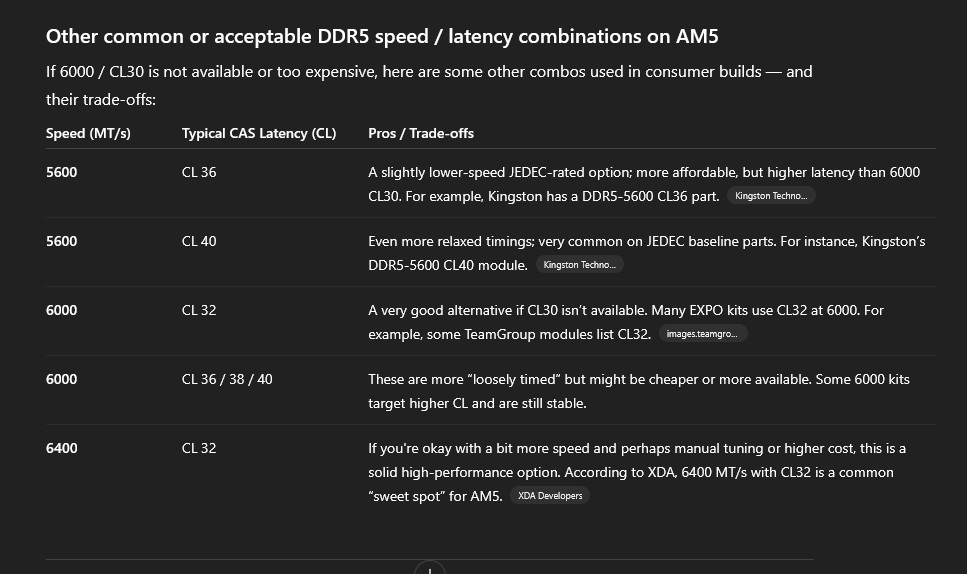Click the "sweet spot" for AM5 text
Screen dimensions: 967x574
coord(435,496)
